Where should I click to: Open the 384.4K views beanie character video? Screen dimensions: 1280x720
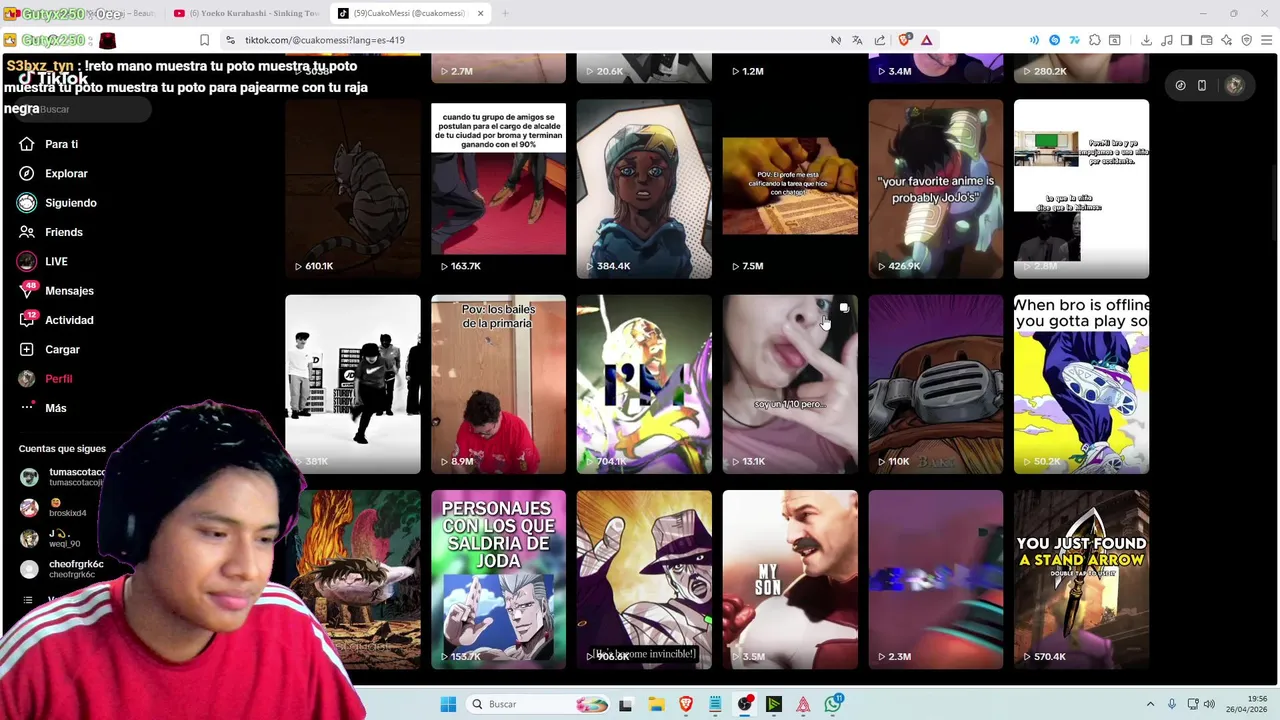click(x=644, y=188)
